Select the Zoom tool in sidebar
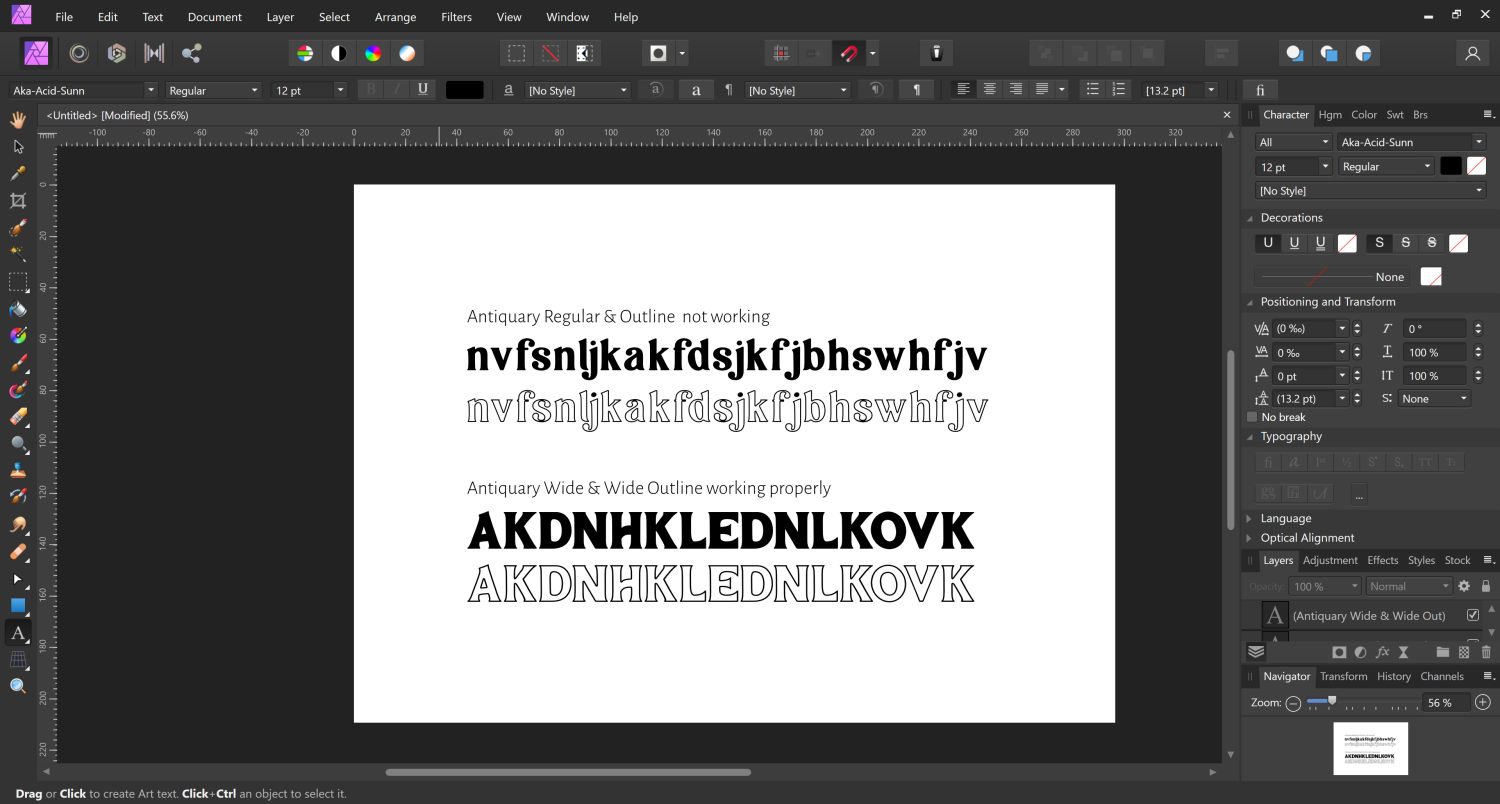The image size is (1500, 804). pyautogui.click(x=18, y=686)
